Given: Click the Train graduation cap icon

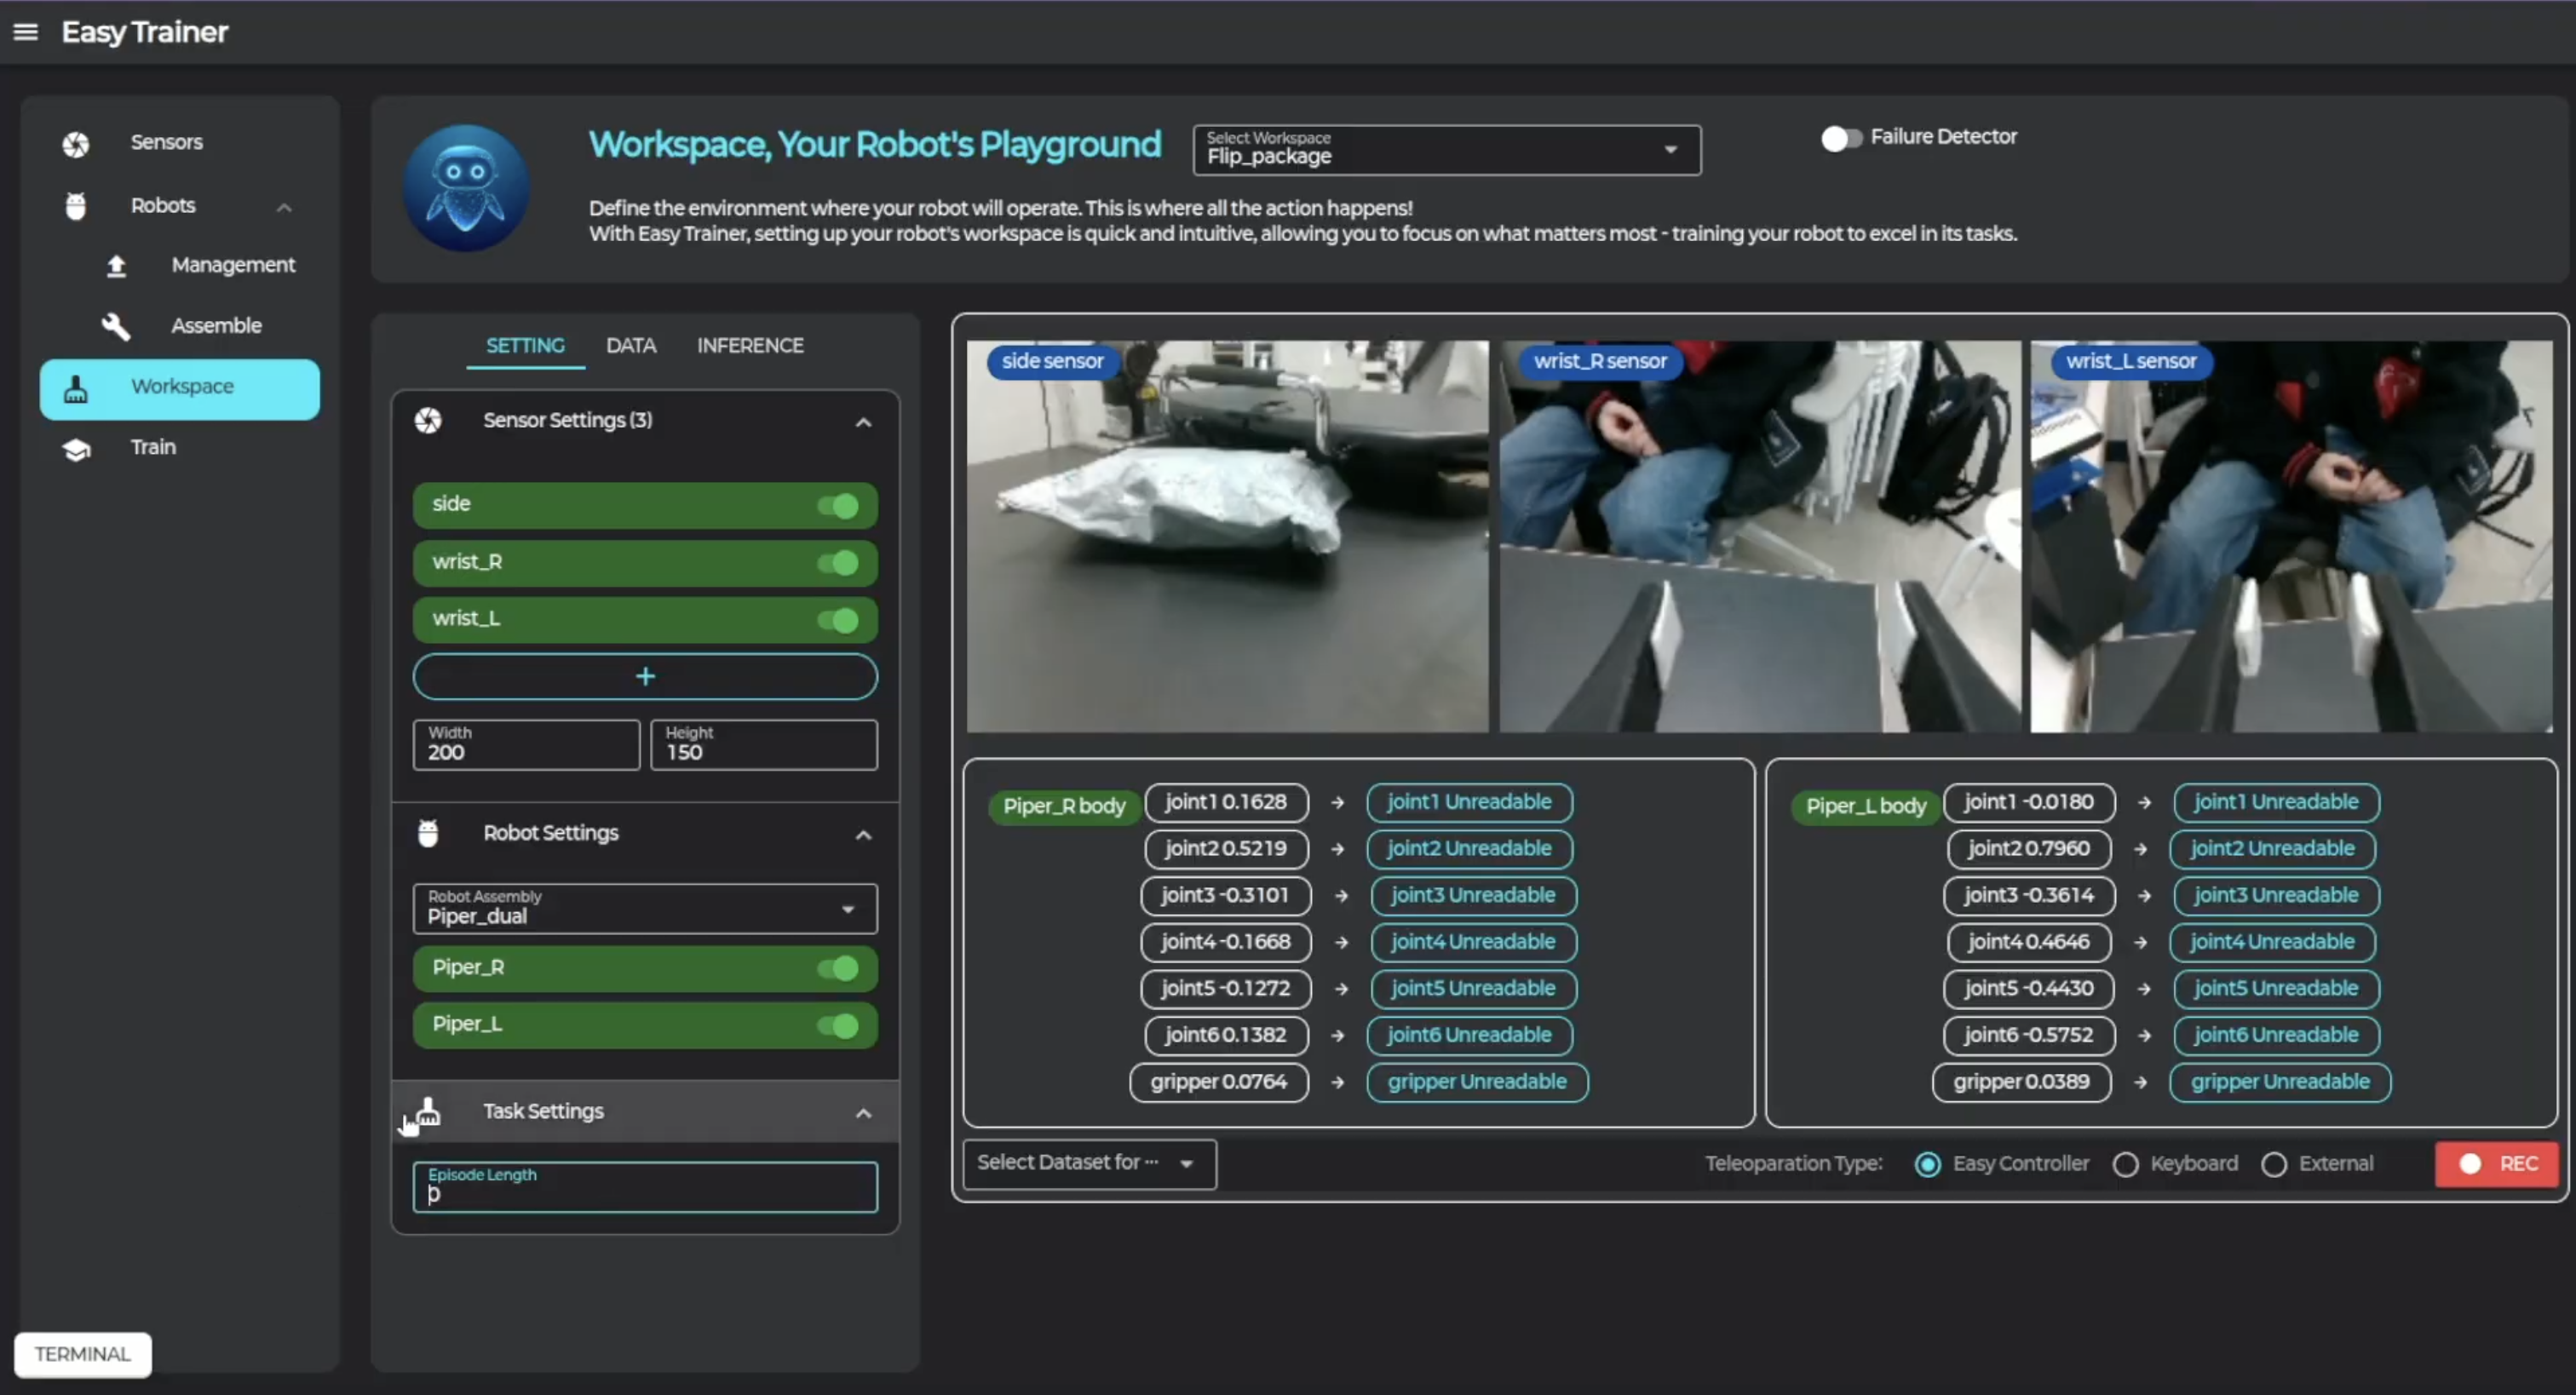Looking at the screenshot, I should [x=76, y=449].
